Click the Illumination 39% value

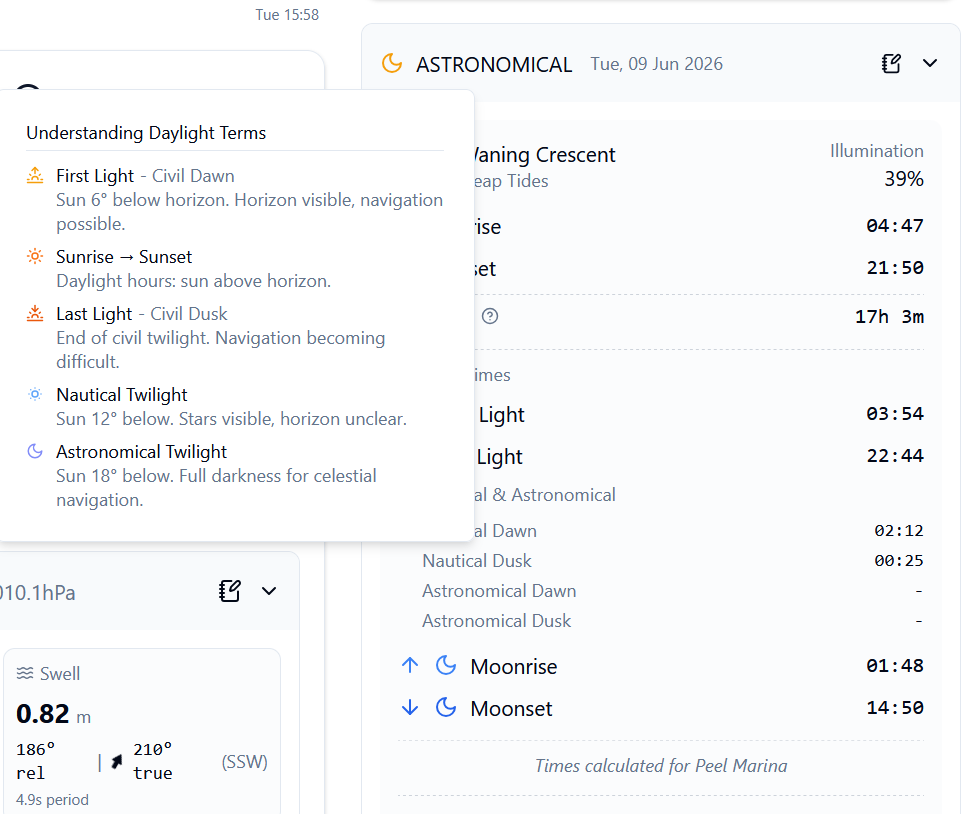click(x=903, y=179)
